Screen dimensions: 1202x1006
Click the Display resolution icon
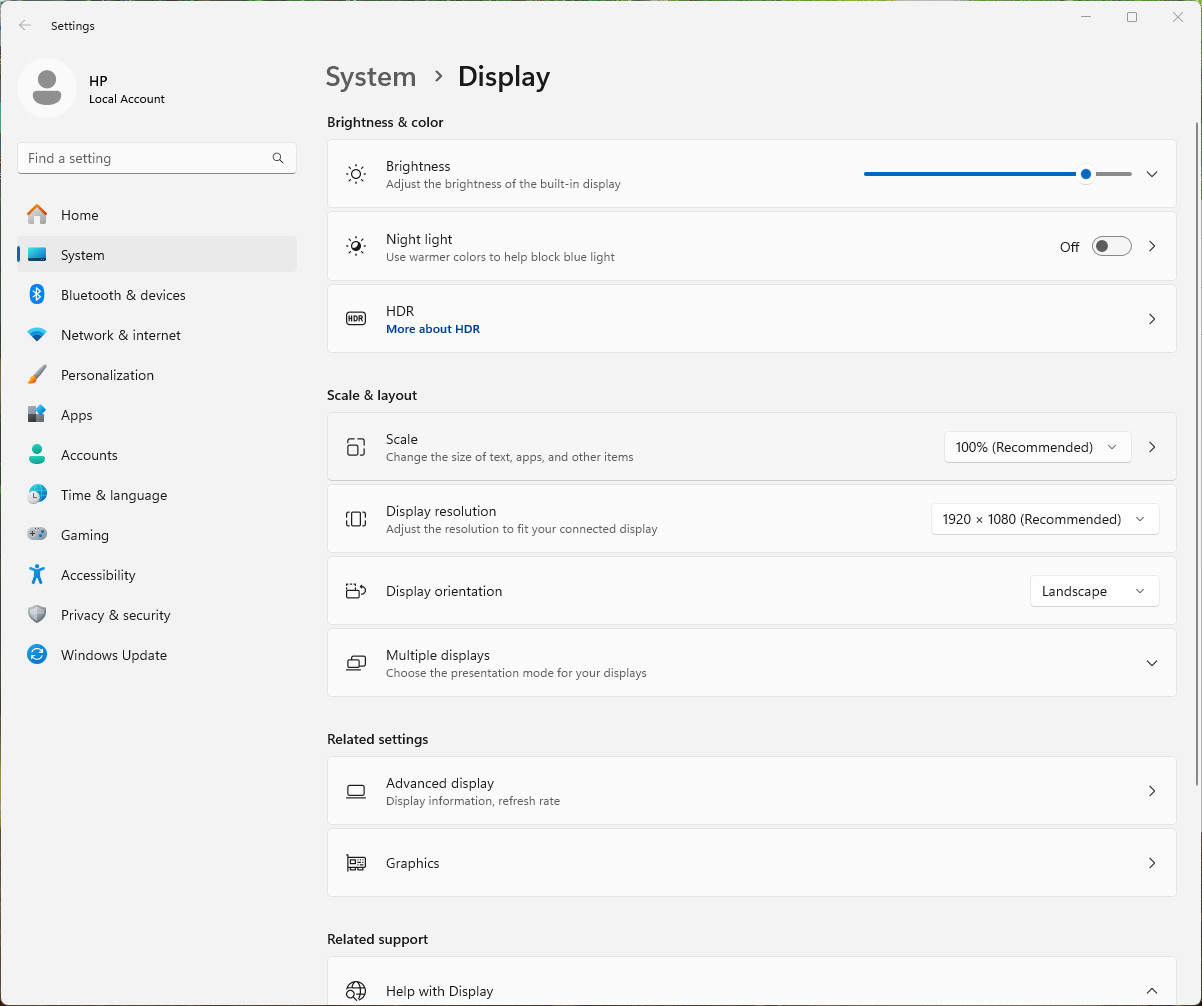[x=356, y=519]
